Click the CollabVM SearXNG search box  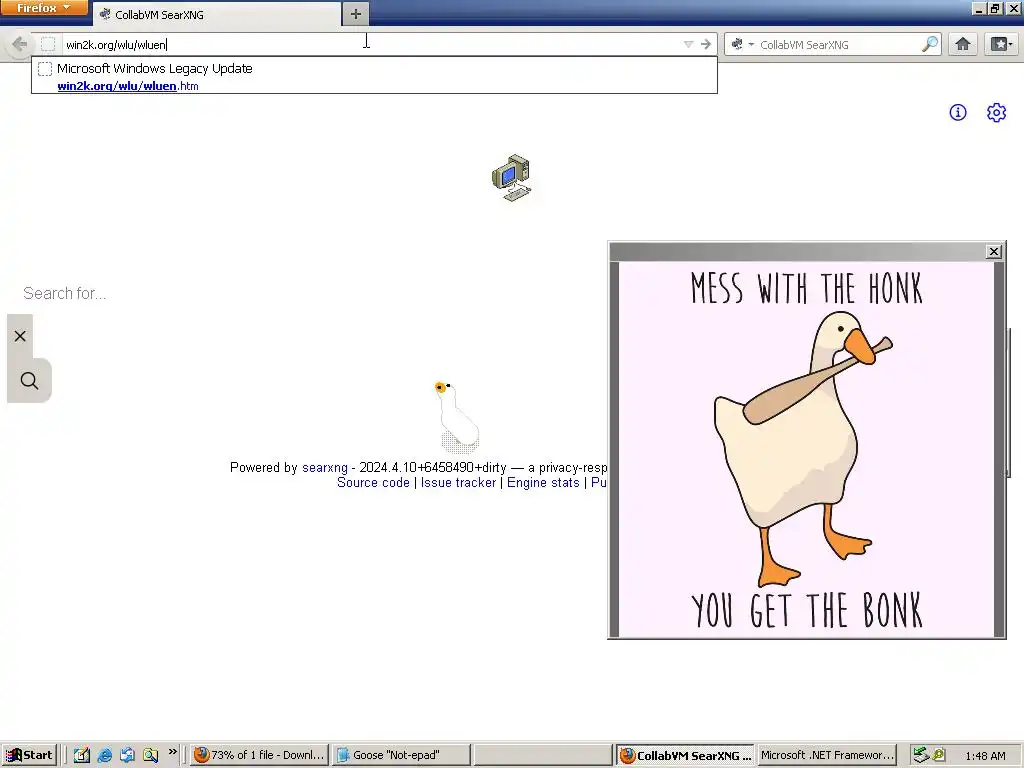point(839,44)
